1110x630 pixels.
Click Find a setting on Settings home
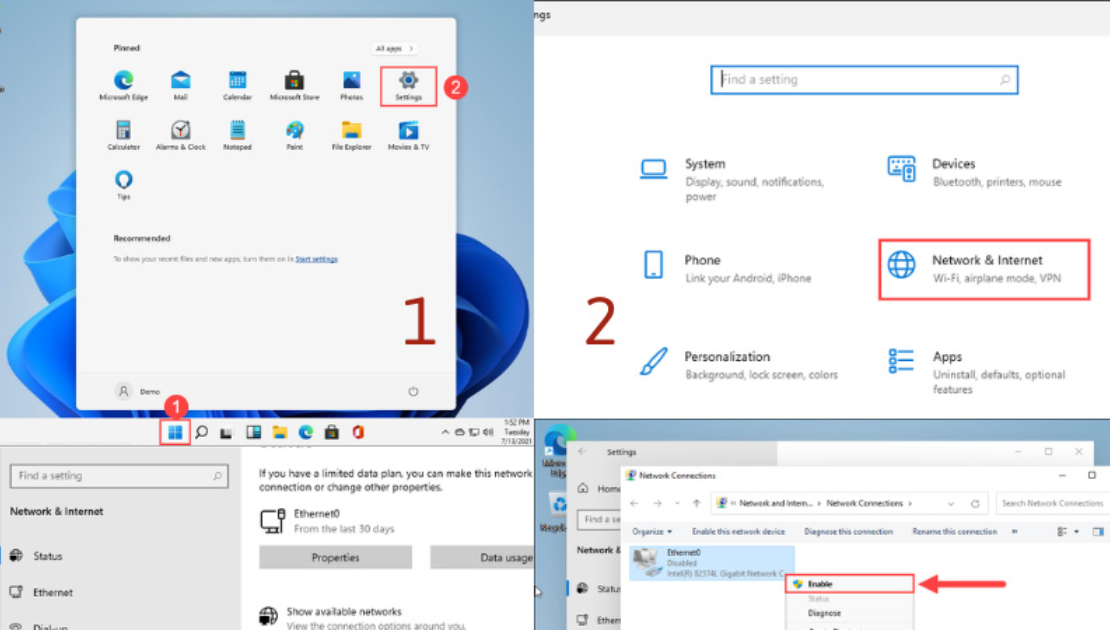click(864, 80)
